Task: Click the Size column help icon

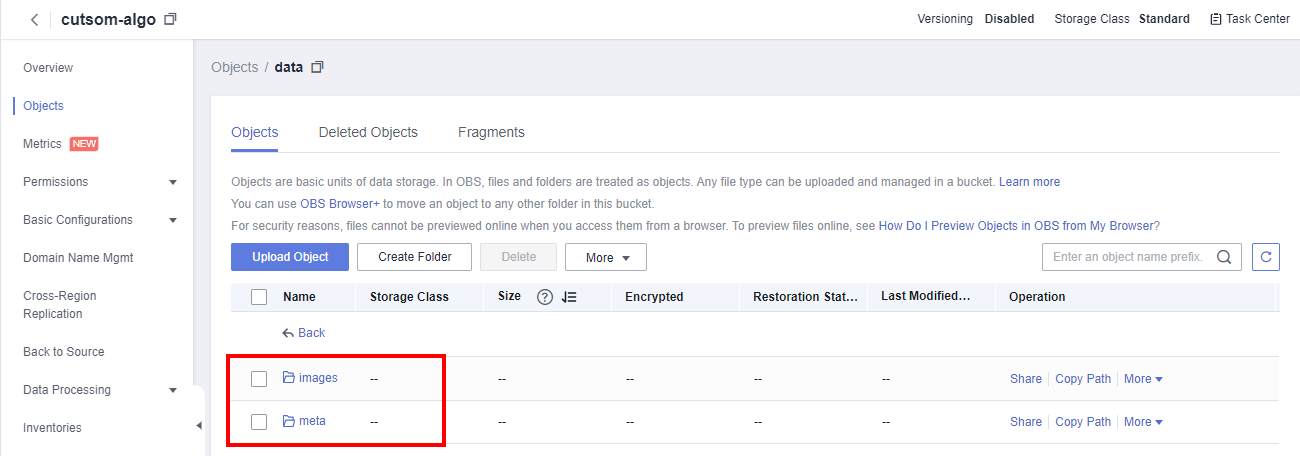Action: (x=545, y=297)
